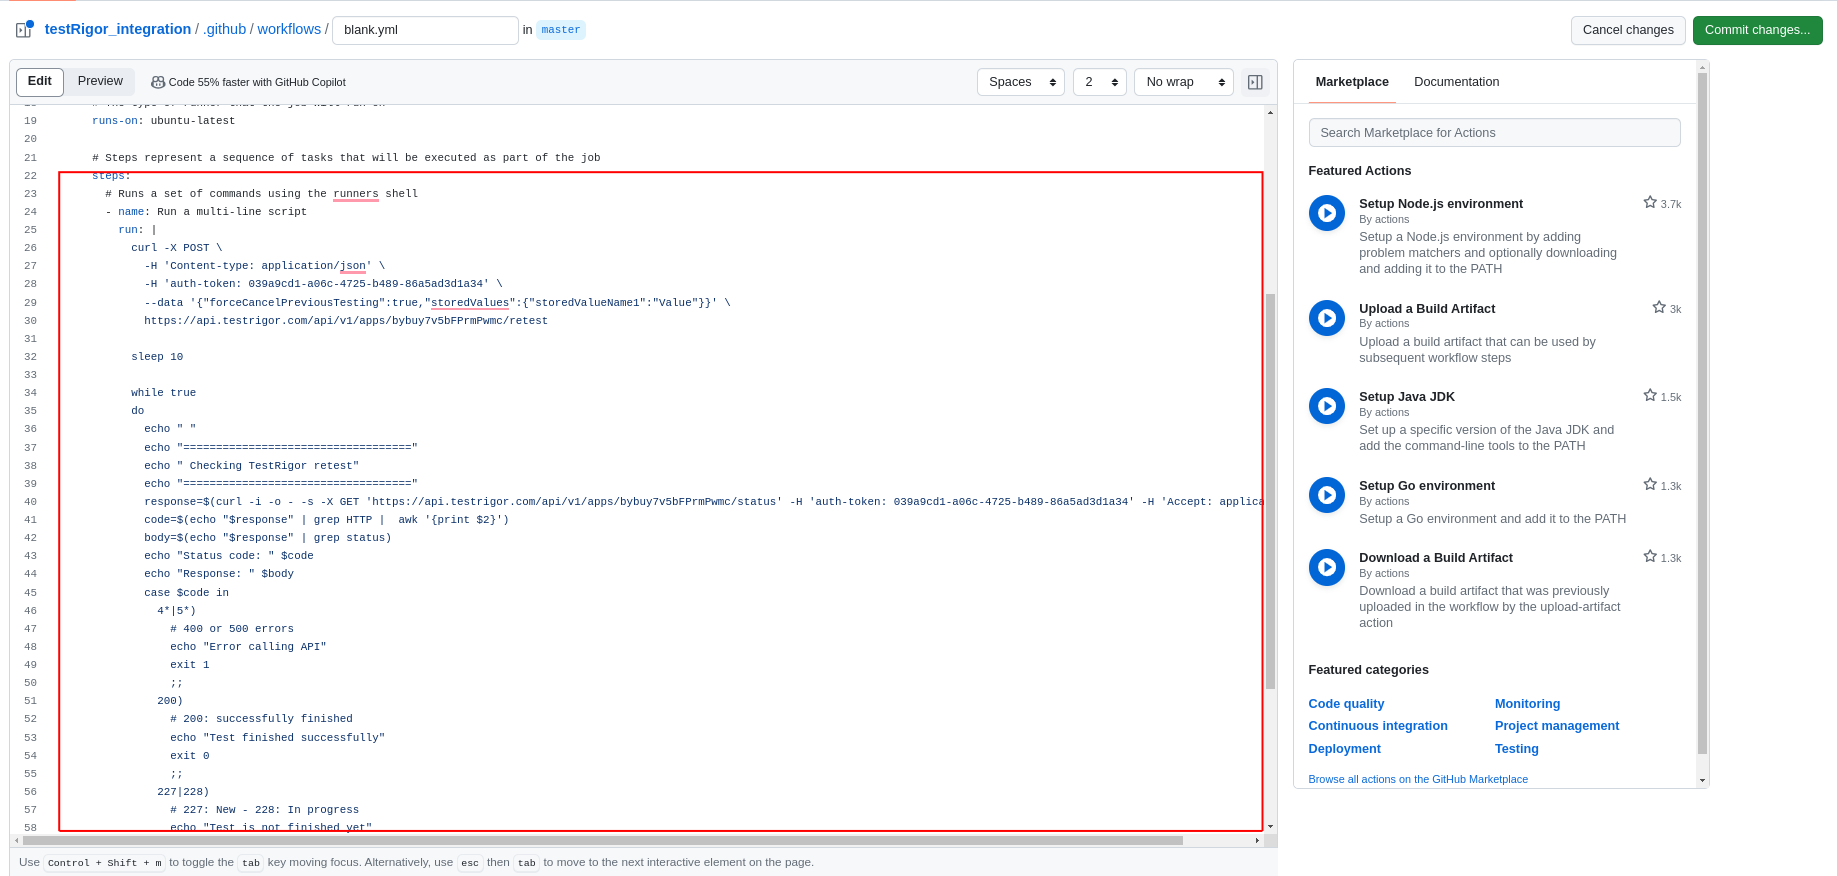
Task: Star the Setup Node.js environment action
Action: pos(1649,203)
